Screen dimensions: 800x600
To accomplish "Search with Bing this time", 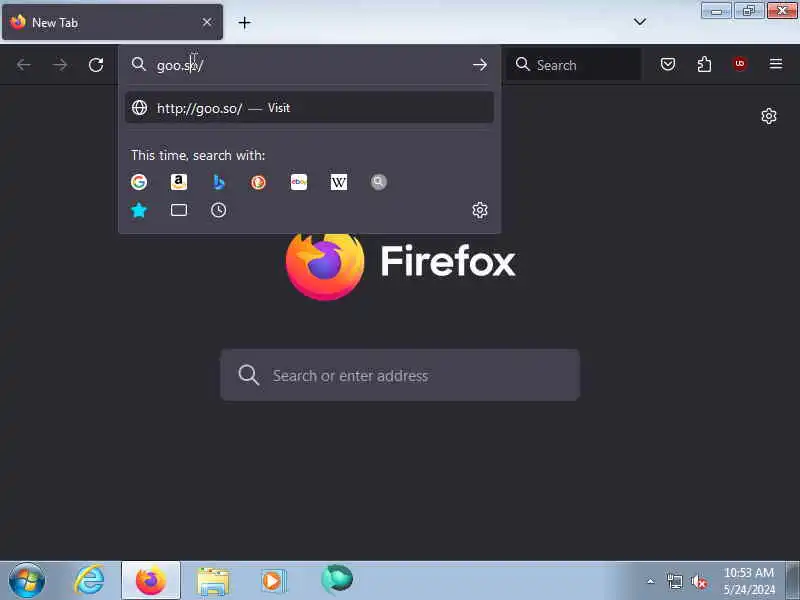I will pos(219,182).
